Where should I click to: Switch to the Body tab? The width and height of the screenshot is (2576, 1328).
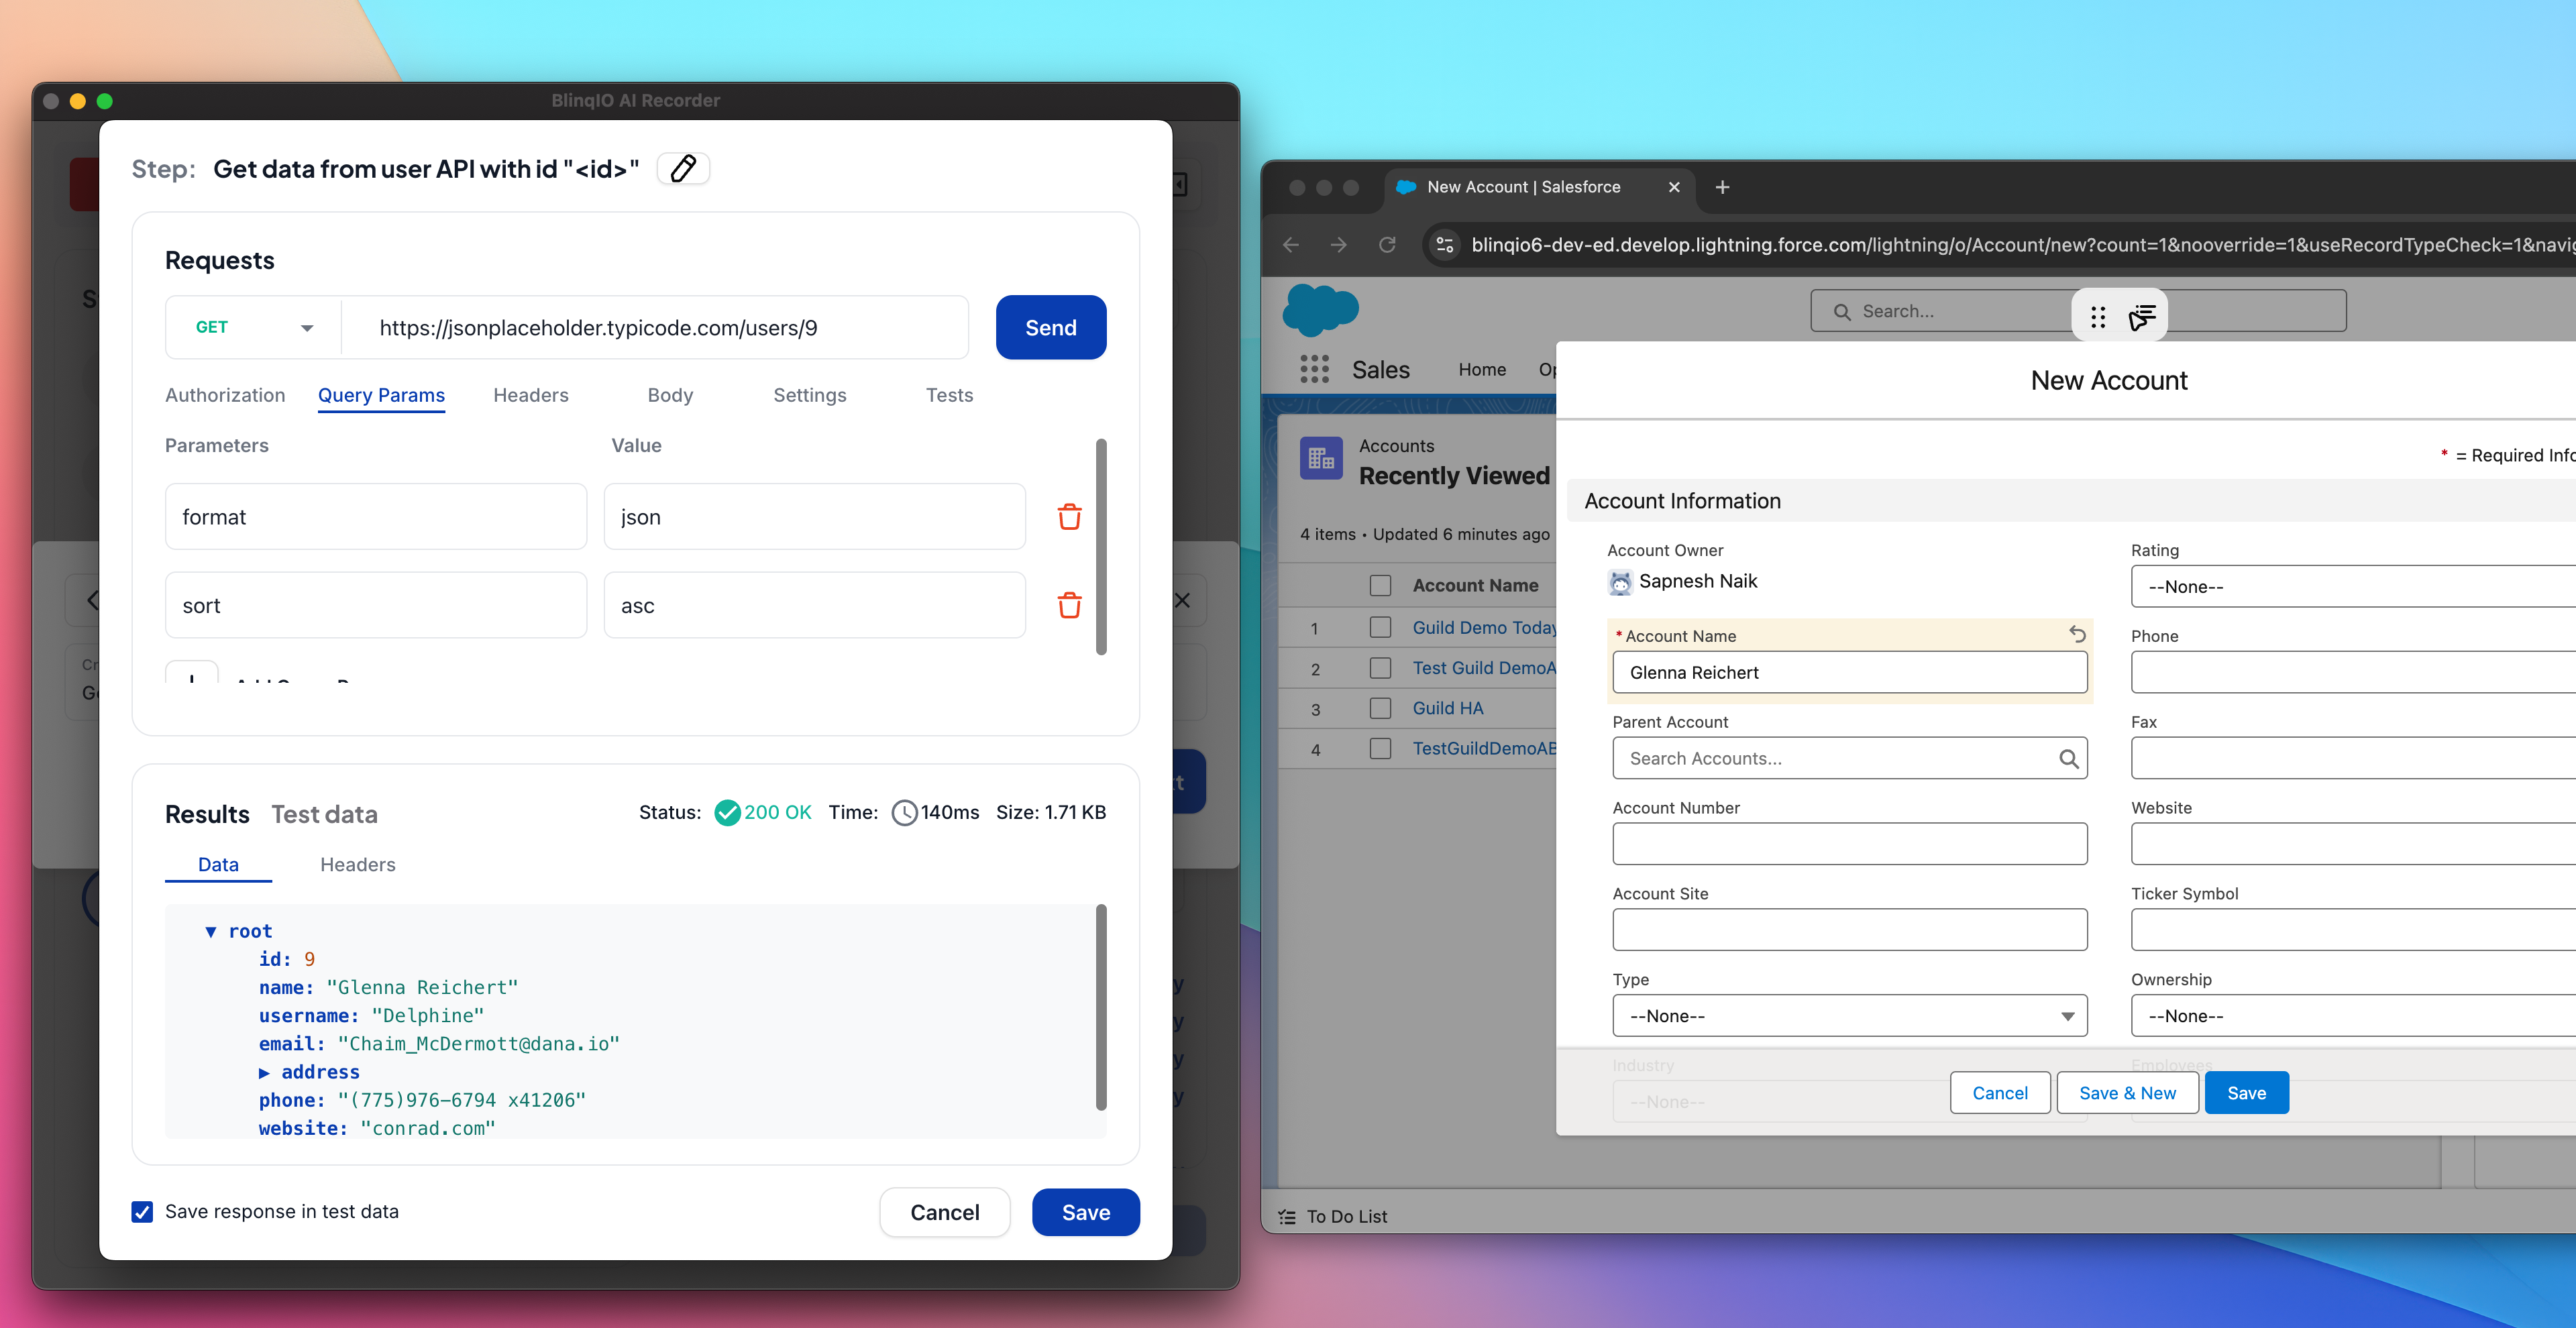point(670,395)
